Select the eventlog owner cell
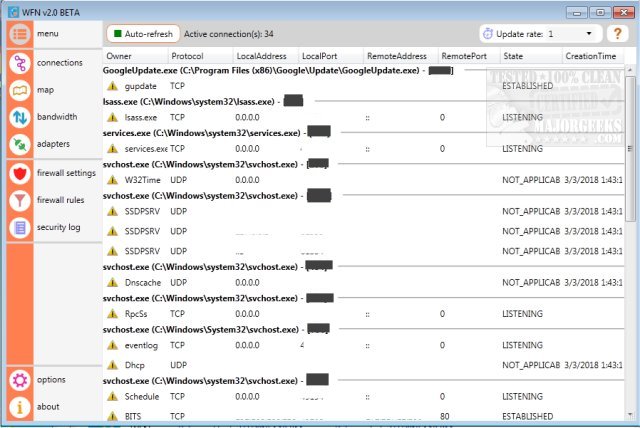Screen dimensions: 640x428 pos(141,345)
